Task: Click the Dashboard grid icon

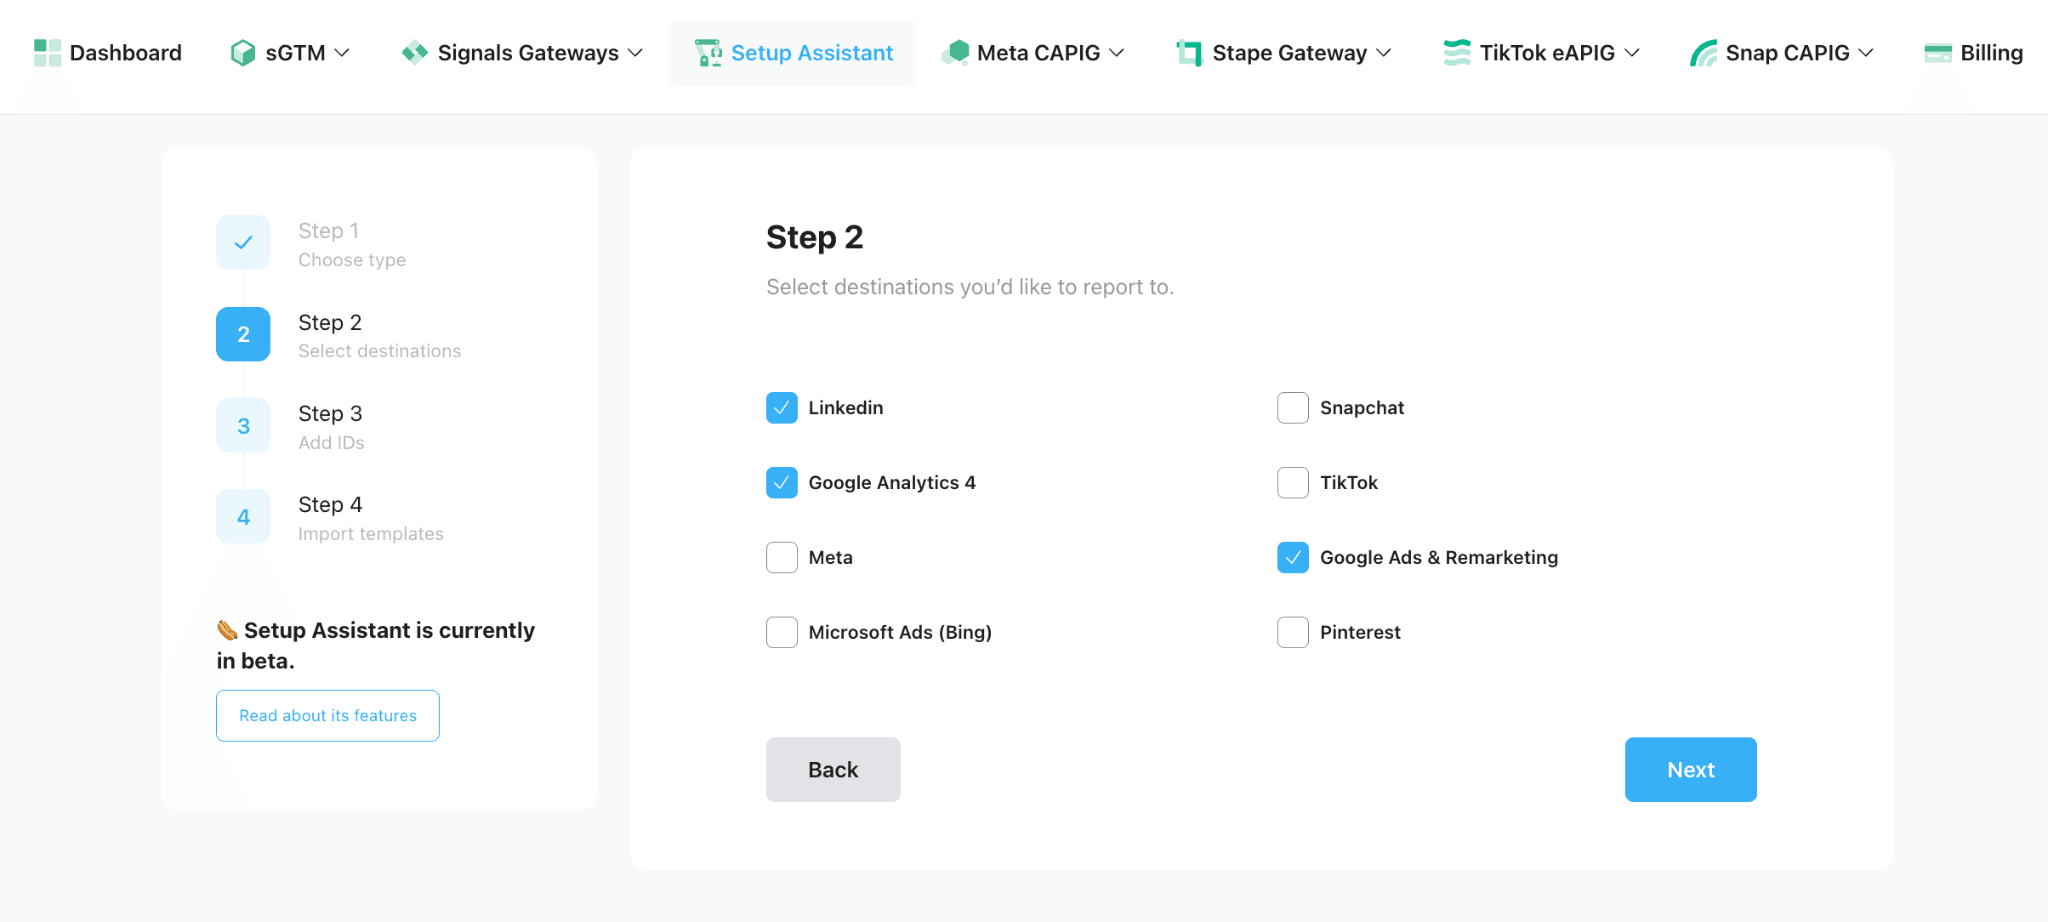Action: (47, 53)
